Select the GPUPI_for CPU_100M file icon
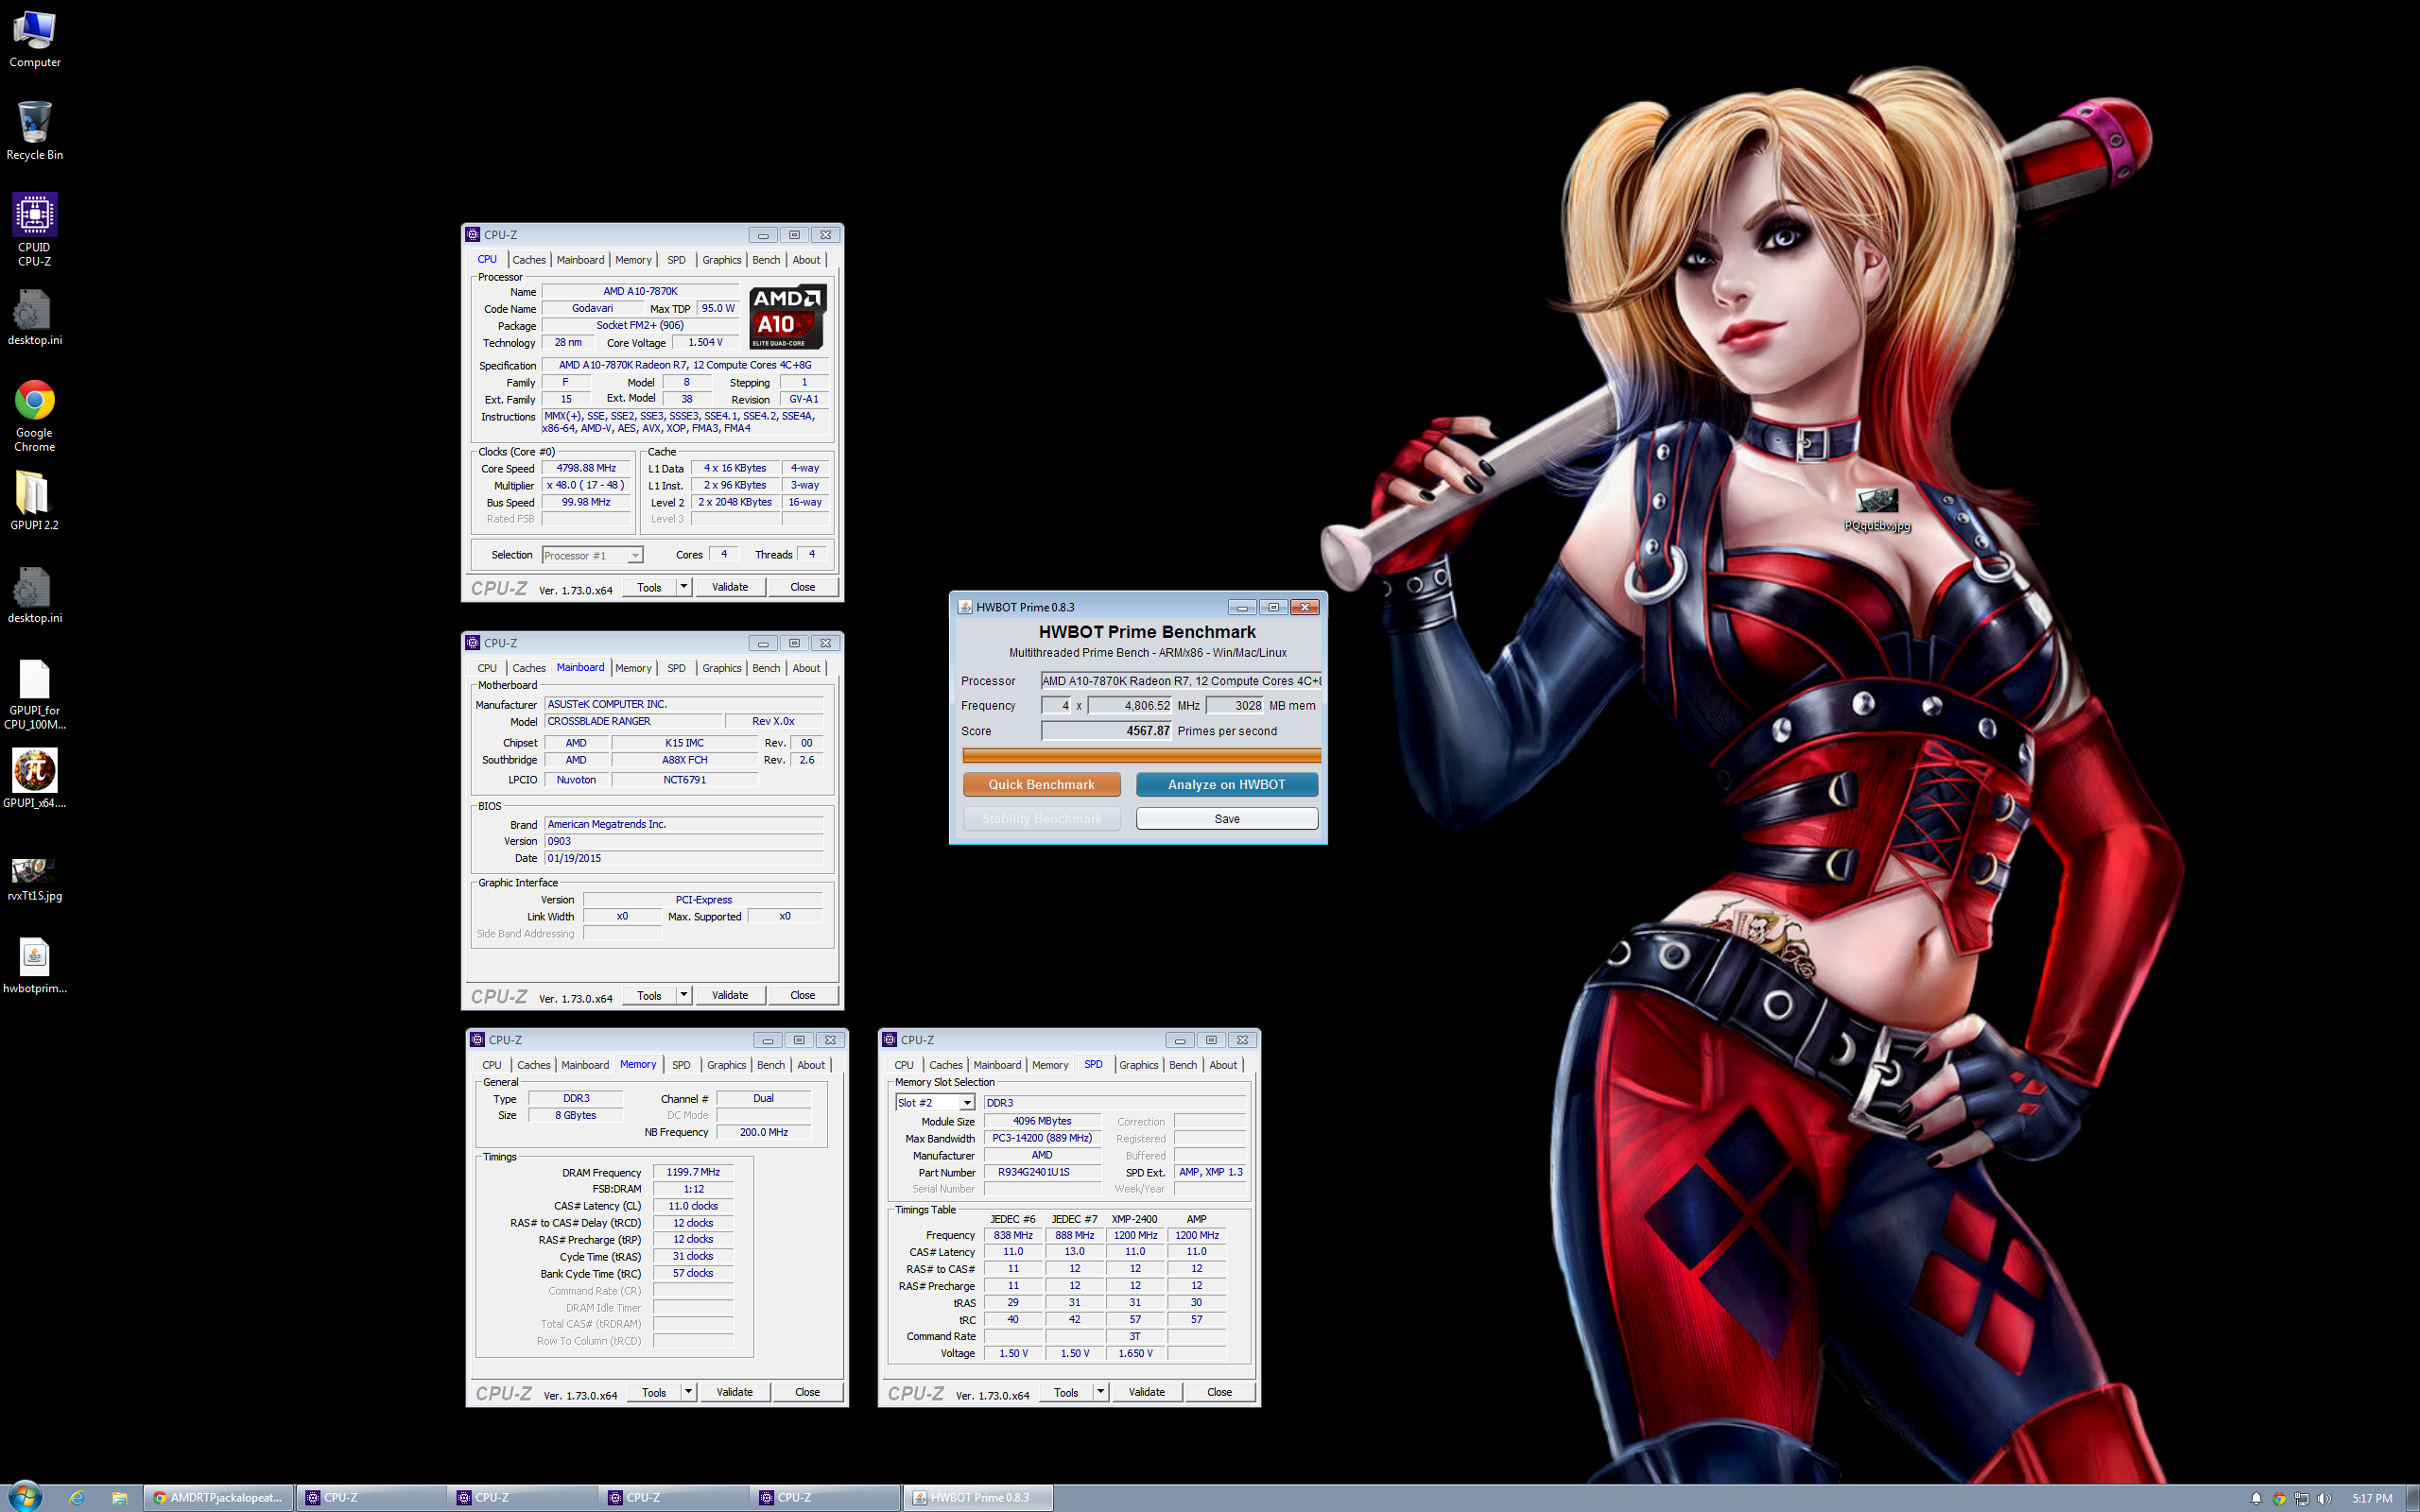 (x=34, y=694)
